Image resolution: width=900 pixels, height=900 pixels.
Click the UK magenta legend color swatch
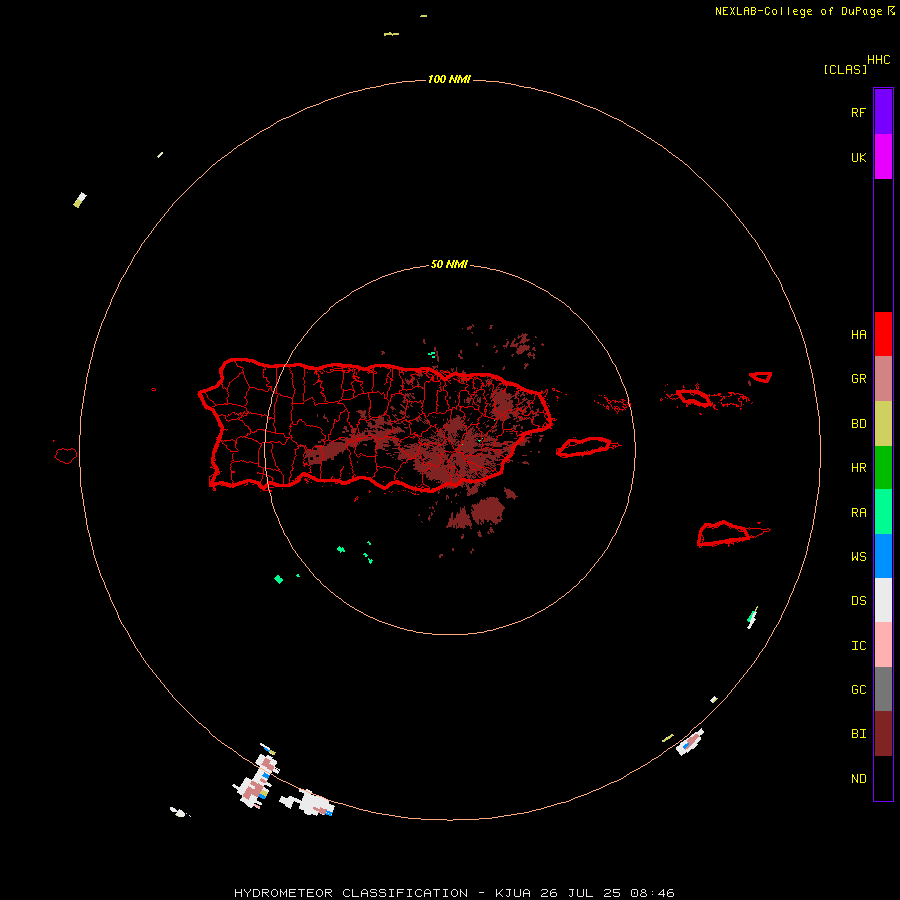click(x=883, y=157)
